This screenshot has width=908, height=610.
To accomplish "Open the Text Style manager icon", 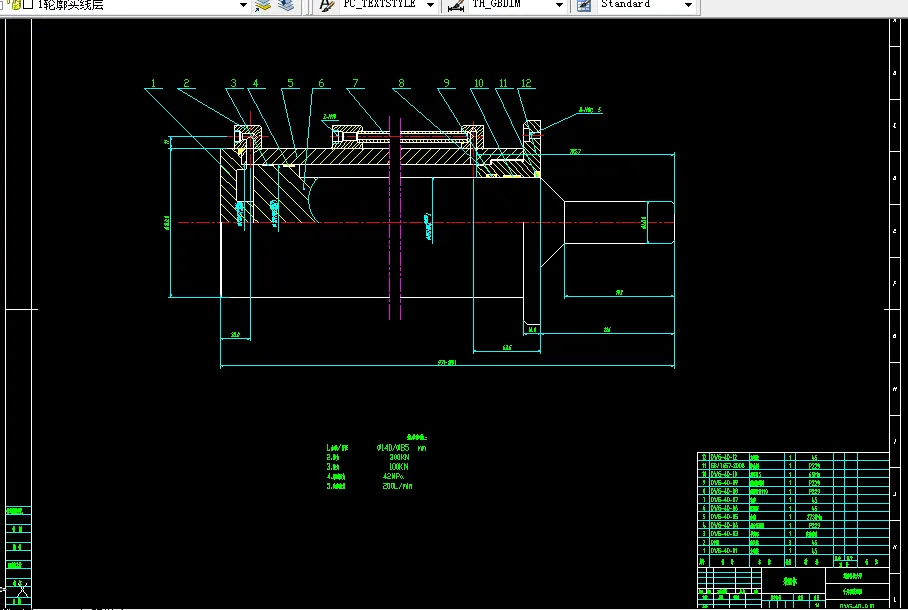I will tap(327, 5).
